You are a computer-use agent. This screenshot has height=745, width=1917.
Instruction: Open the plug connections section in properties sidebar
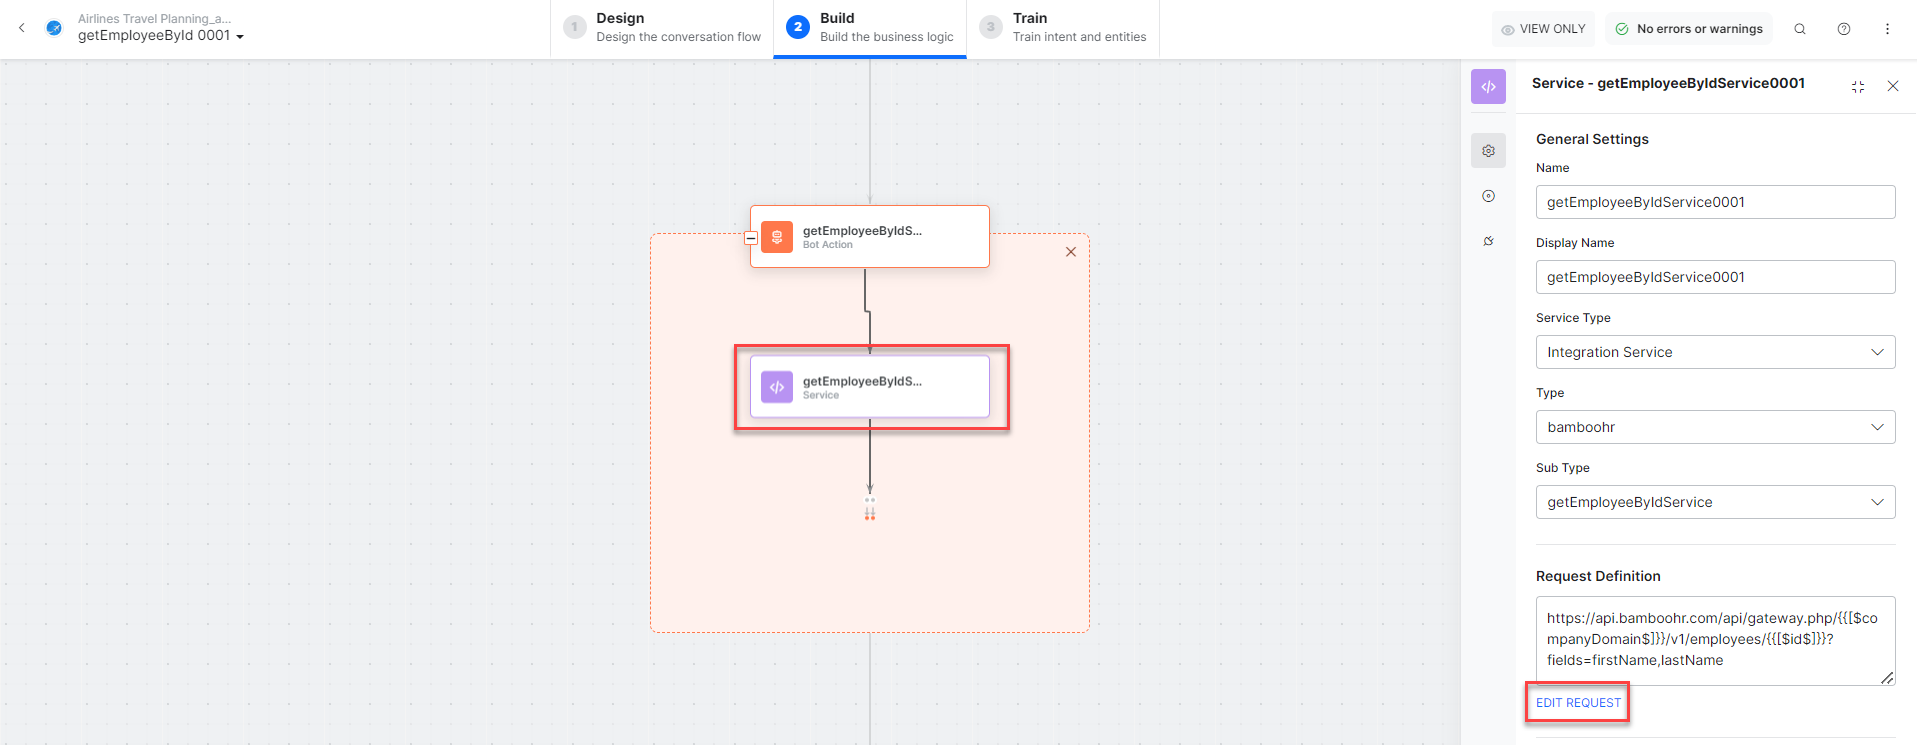[x=1488, y=241]
